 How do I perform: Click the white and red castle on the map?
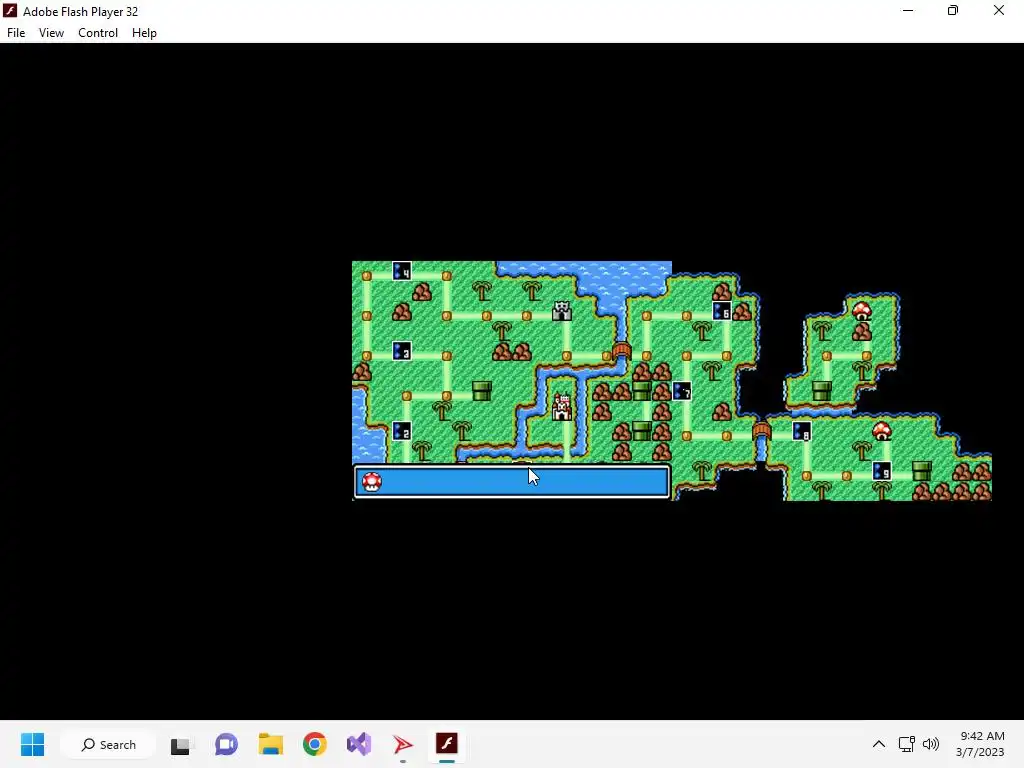[x=562, y=408]
